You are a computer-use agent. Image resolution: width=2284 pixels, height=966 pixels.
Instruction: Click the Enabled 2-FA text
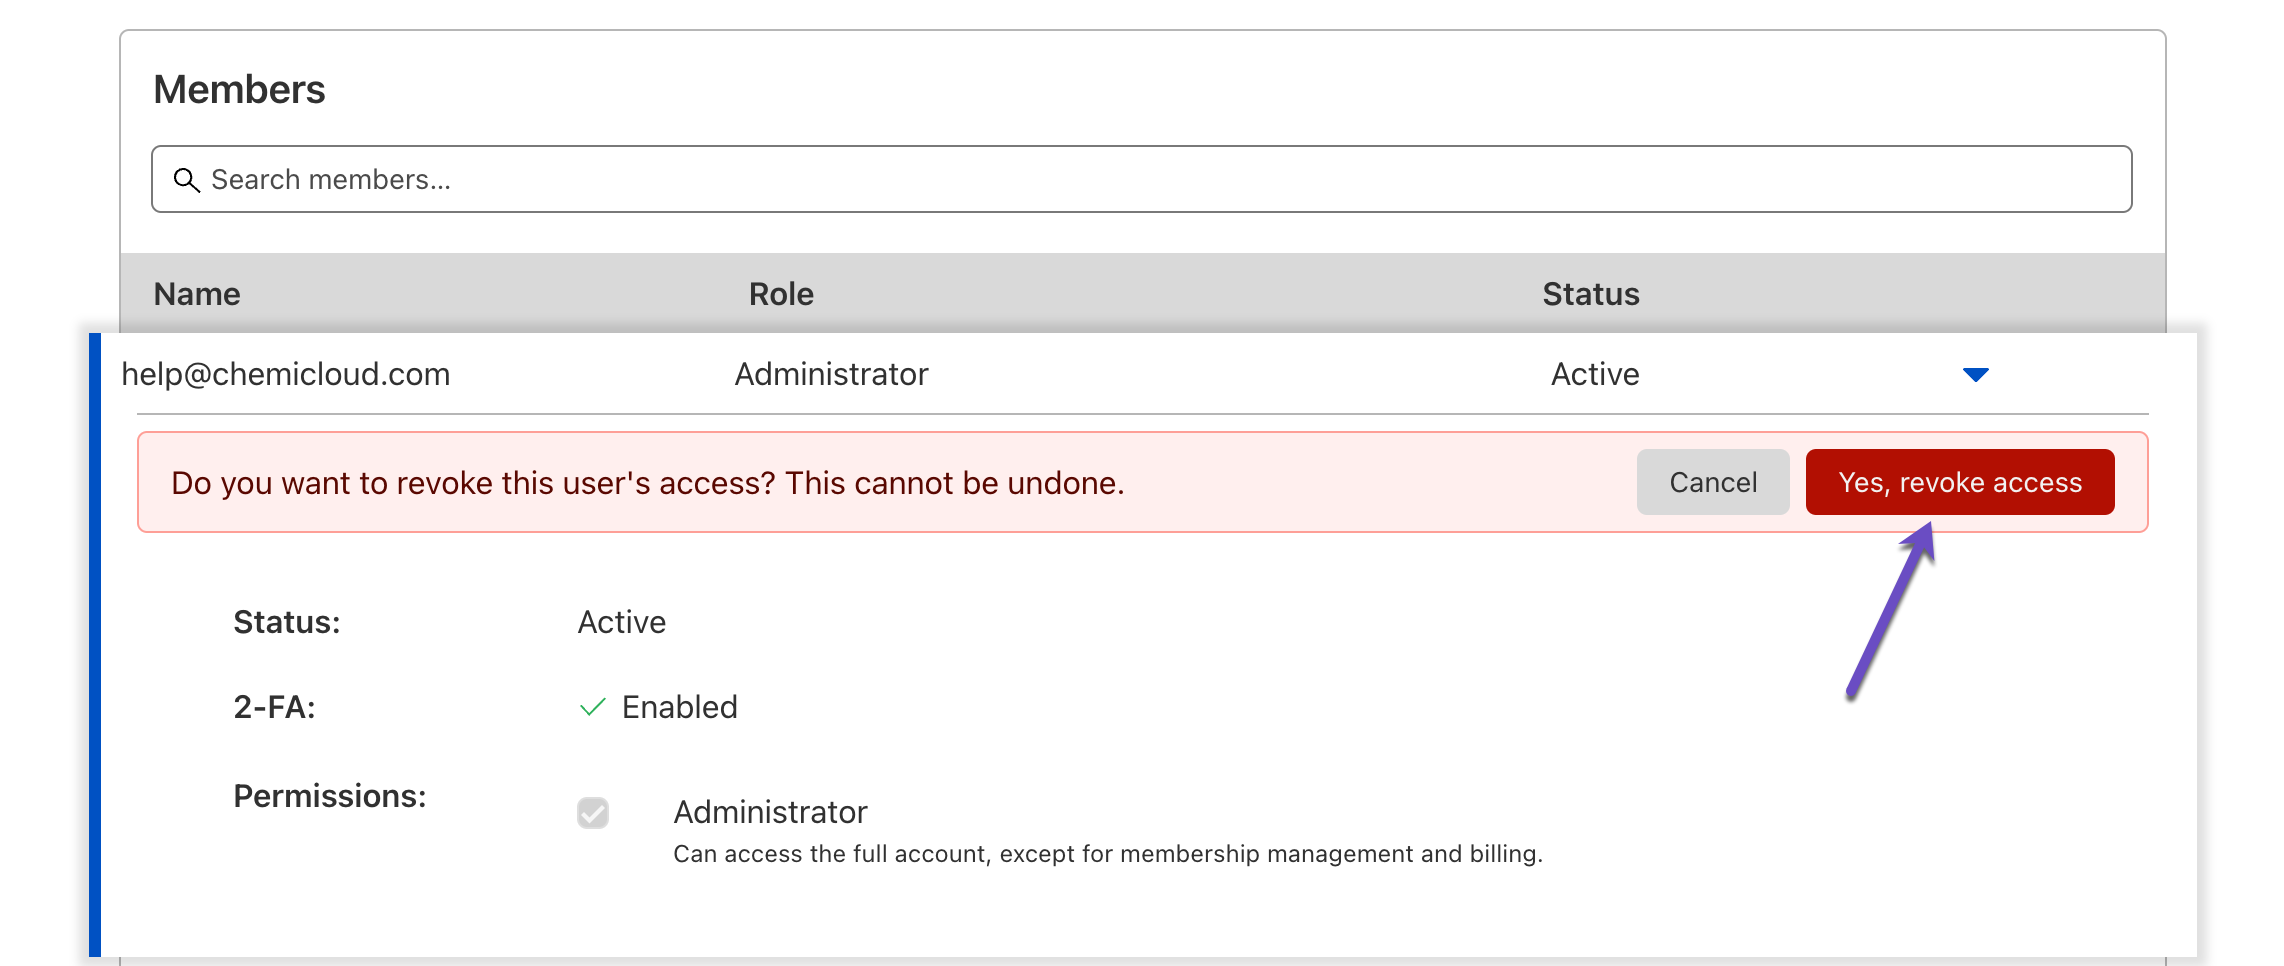pos(679,707)
